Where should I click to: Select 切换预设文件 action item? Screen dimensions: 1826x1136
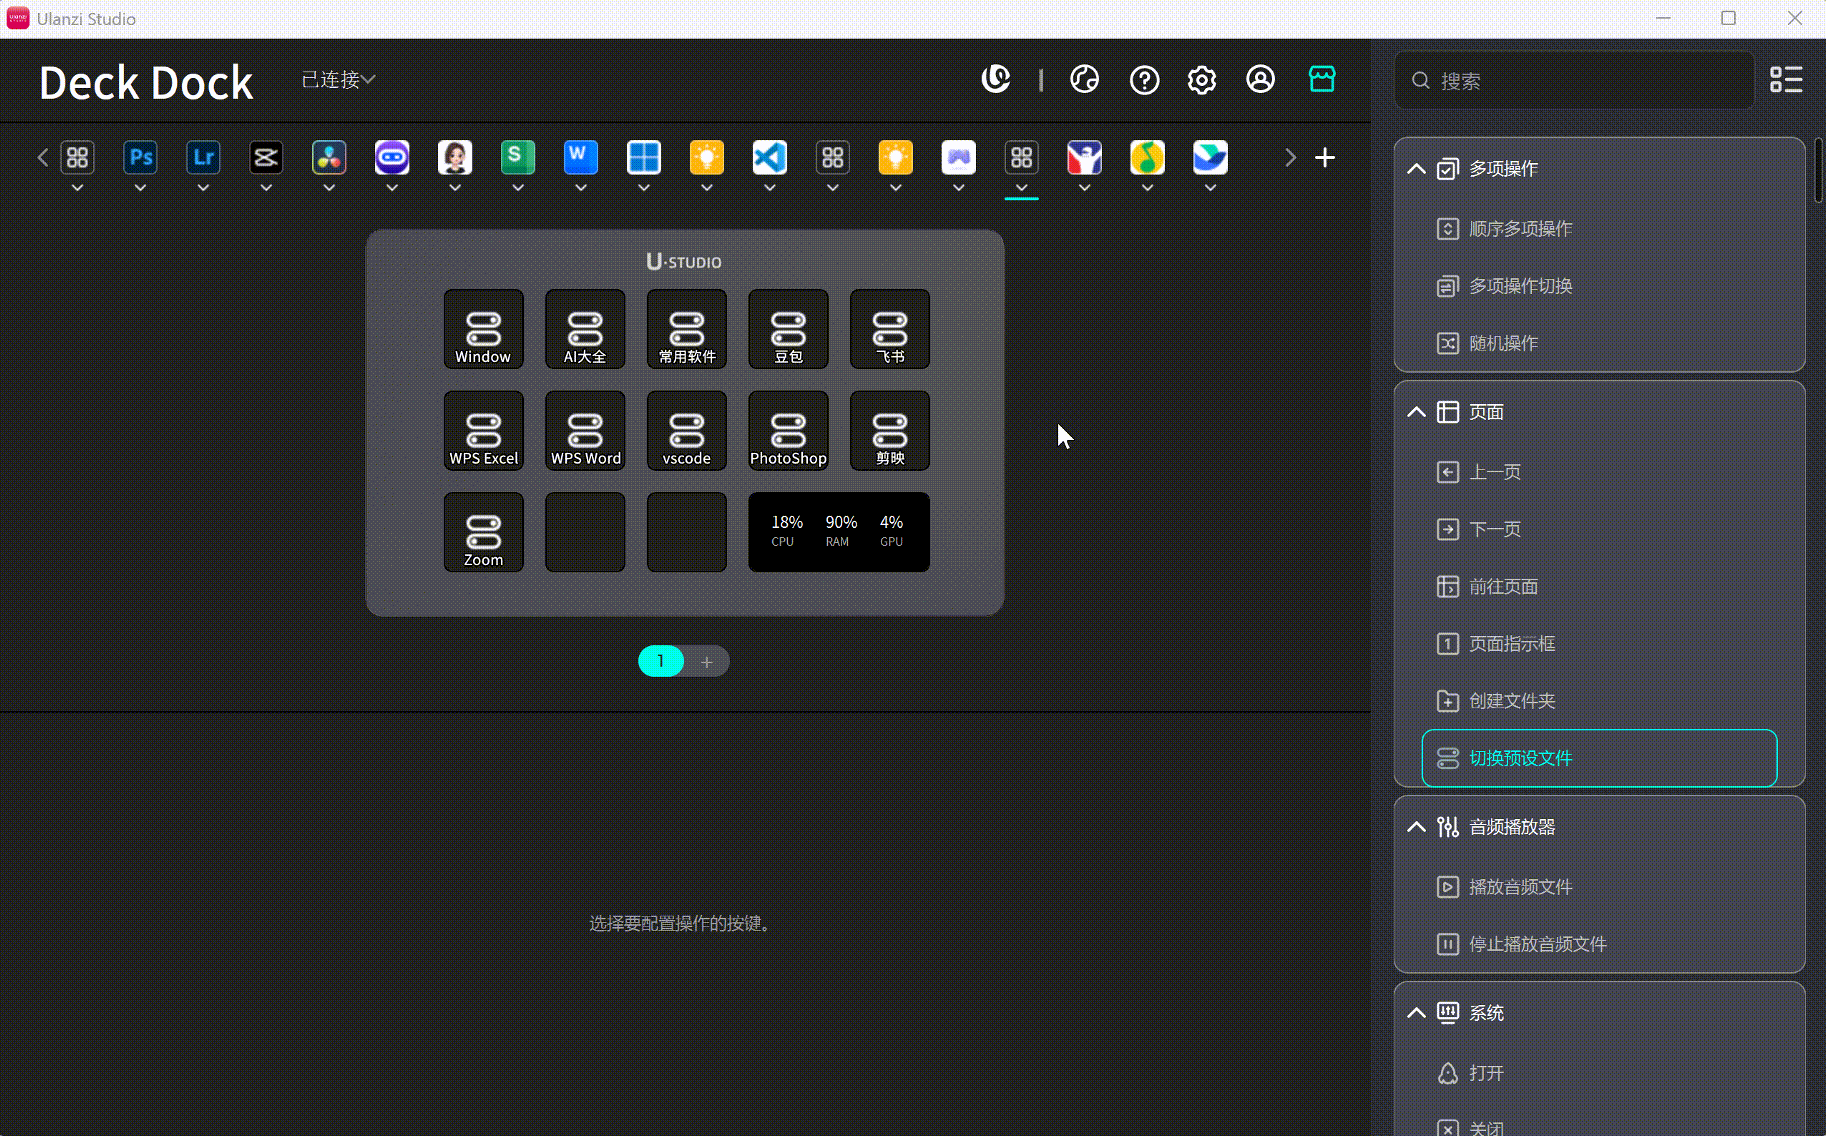click(x=1598, y=758)
